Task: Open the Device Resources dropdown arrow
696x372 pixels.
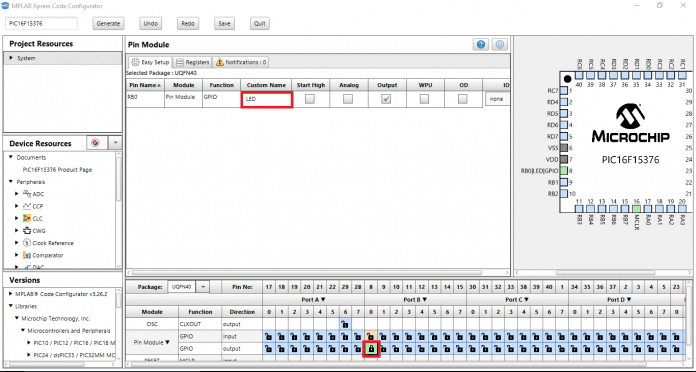Action: tap(115, 142)
